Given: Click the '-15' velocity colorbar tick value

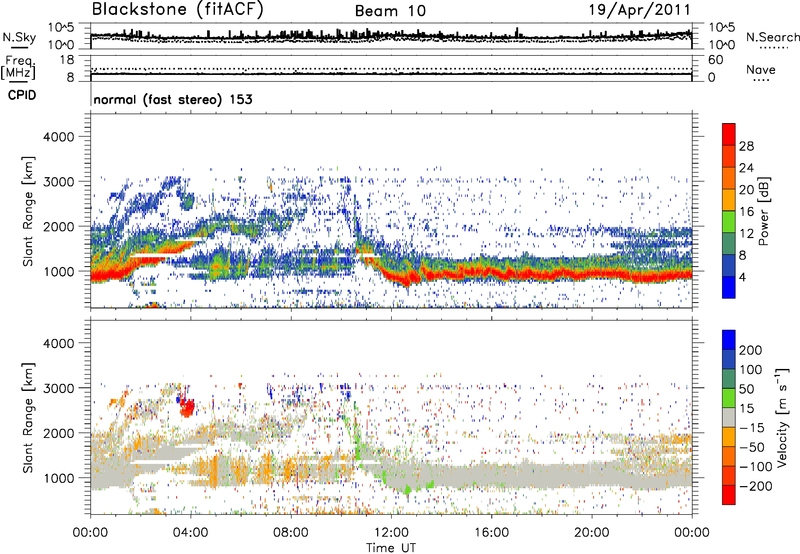Looking at the screenshot, I should click(x=752, y=428).
